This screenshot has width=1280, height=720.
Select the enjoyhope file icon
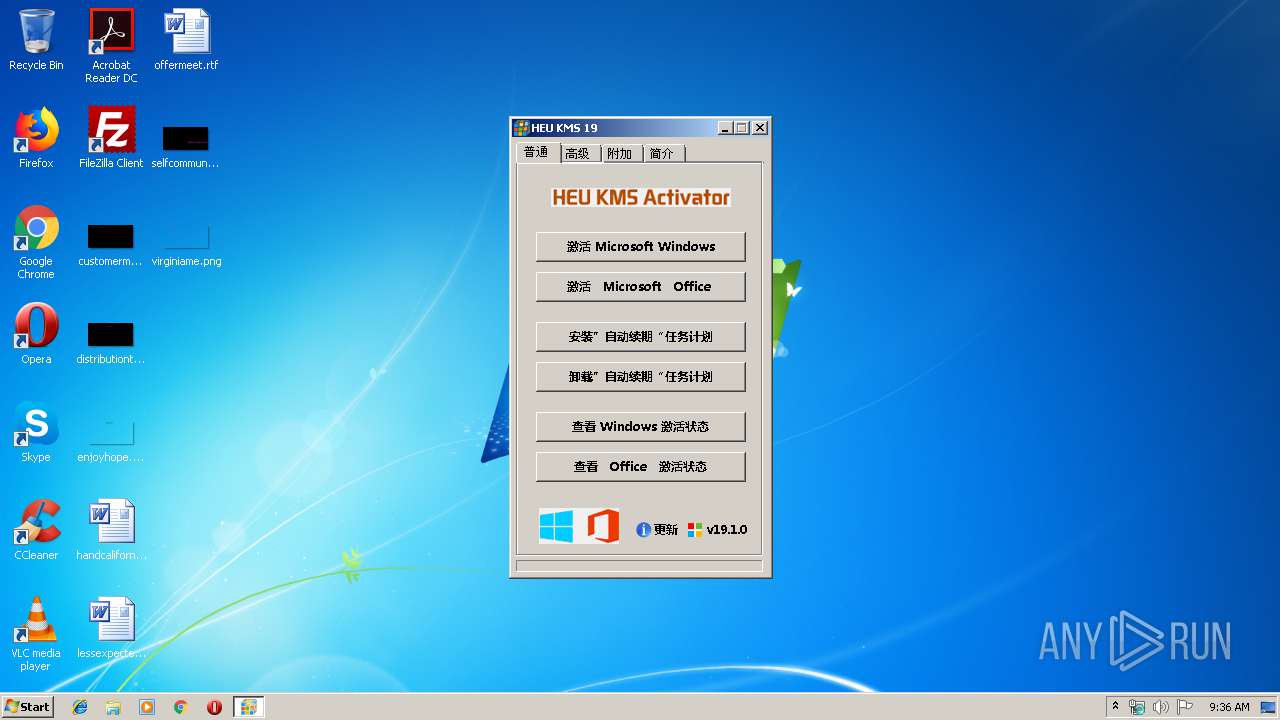pyautogui.click(x=111, y=440)
